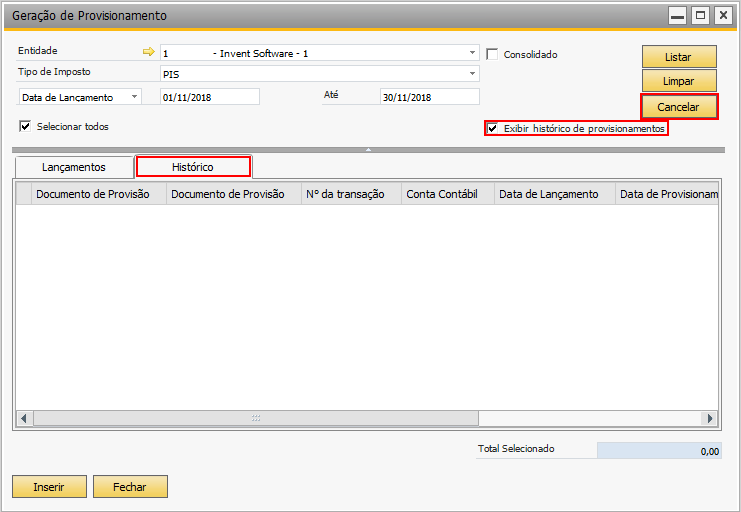Click the Limpar button
Viewport: 741px width, 512px height.
pos(679,81)
